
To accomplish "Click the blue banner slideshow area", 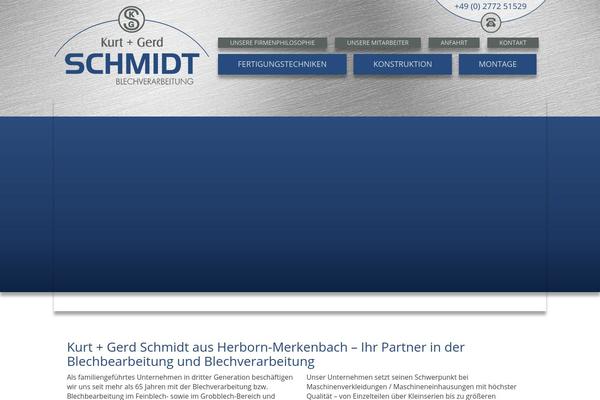I will (300, 204).
